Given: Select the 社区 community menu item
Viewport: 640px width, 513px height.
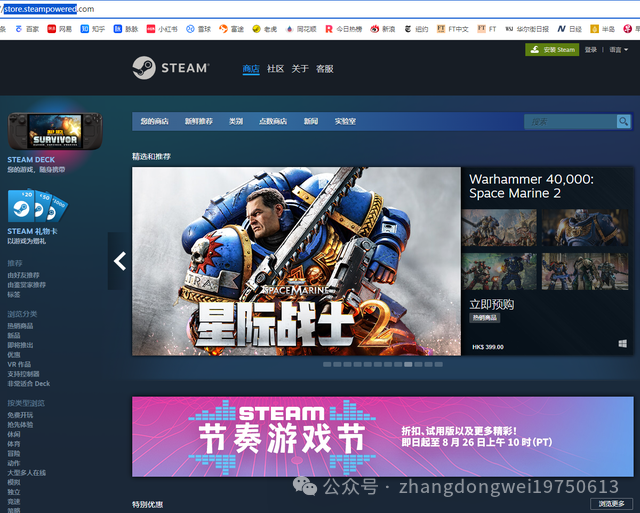Looking at the screenshot, I should (276, 69).
